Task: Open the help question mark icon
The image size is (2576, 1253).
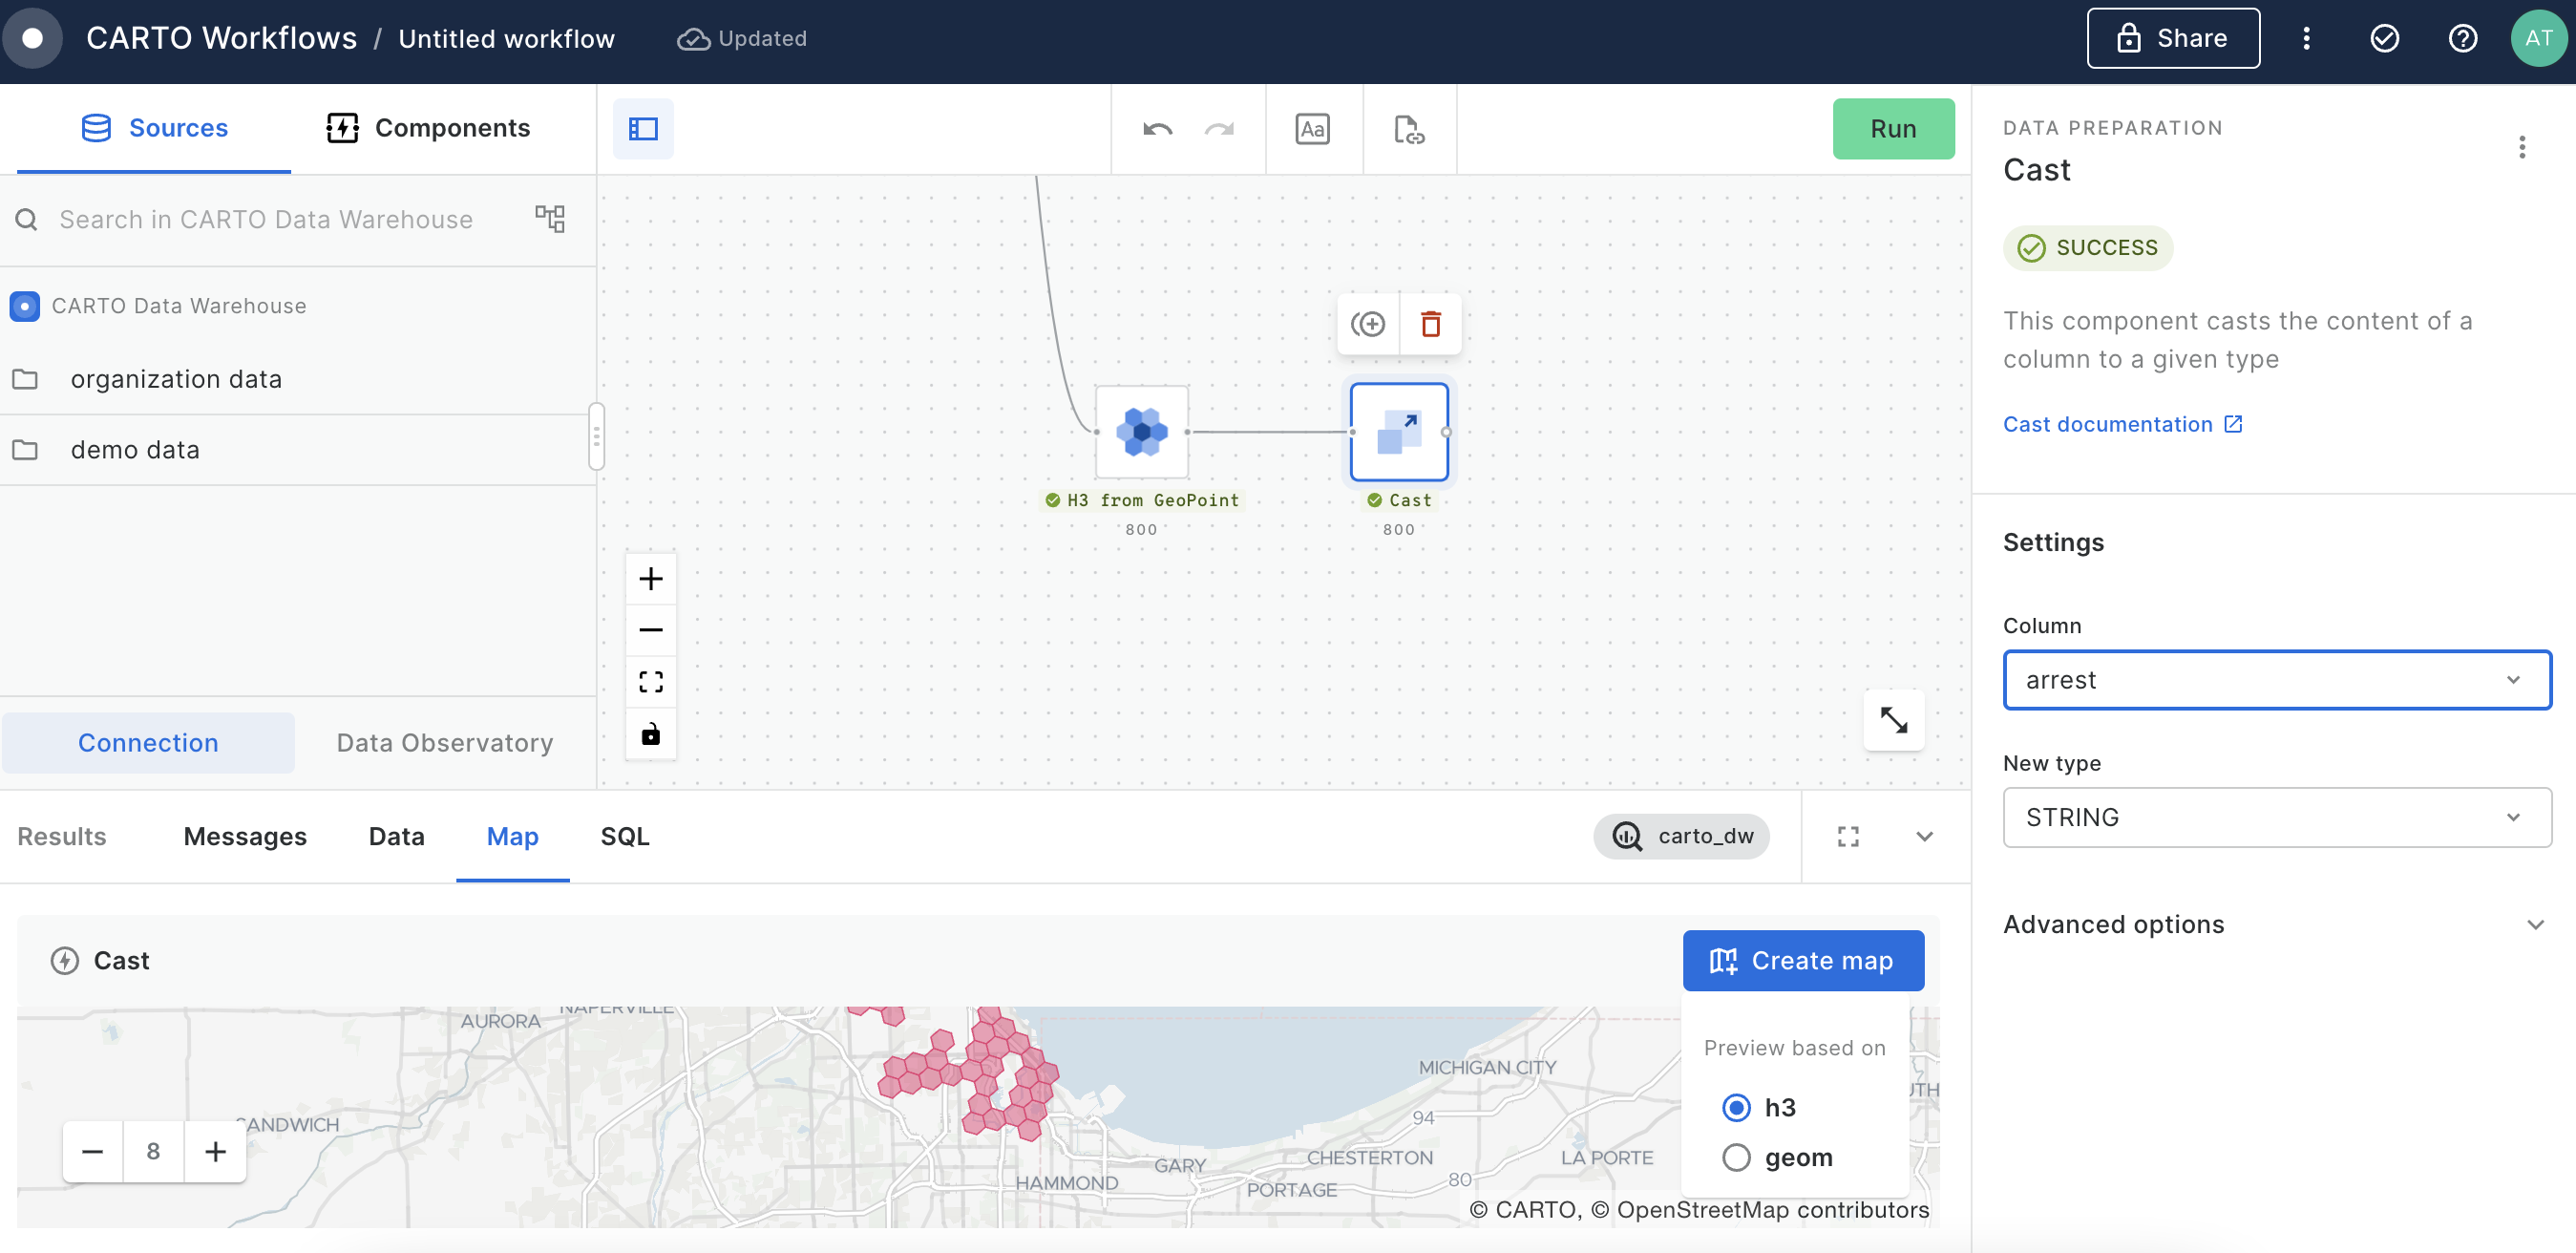Action: pyautogui.click(x=2462, y=38)
